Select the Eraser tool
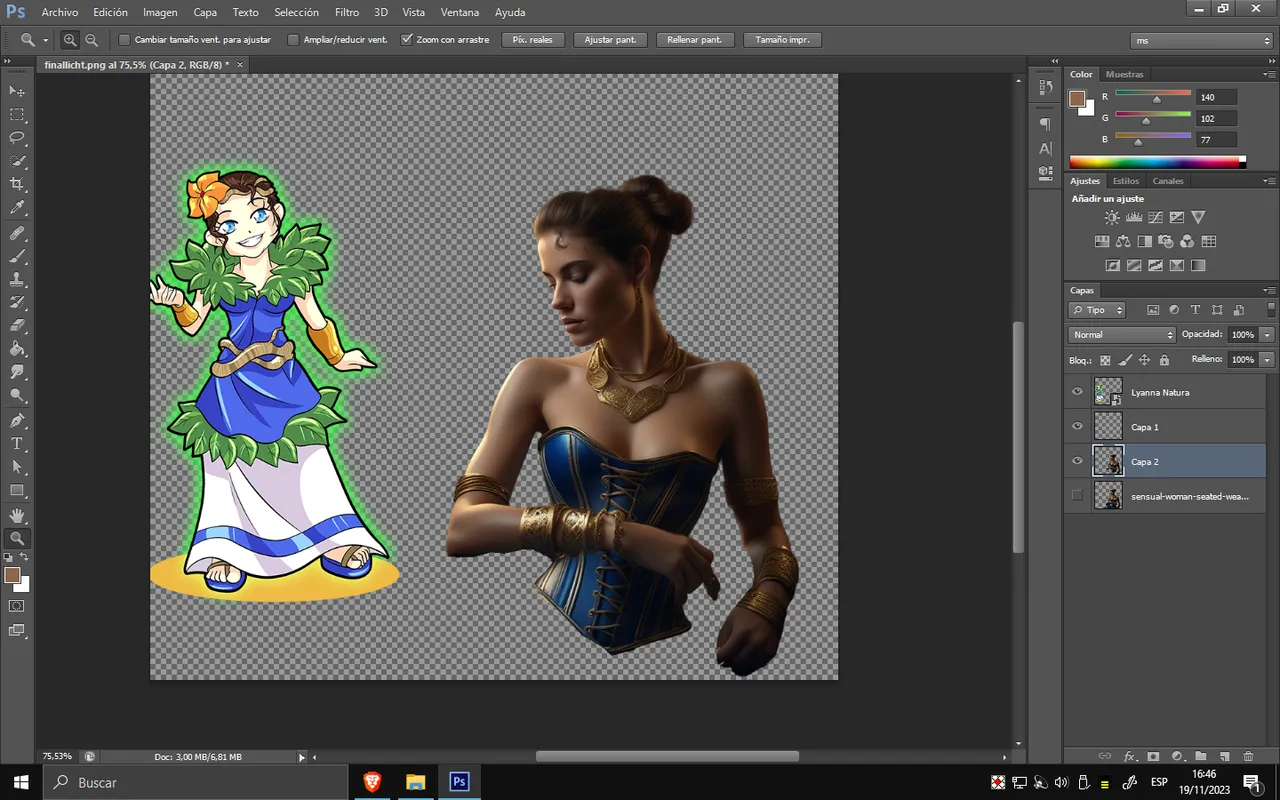Image resolution: width=1280 pixels, height=800 pixels. click(x=17, y=326)
